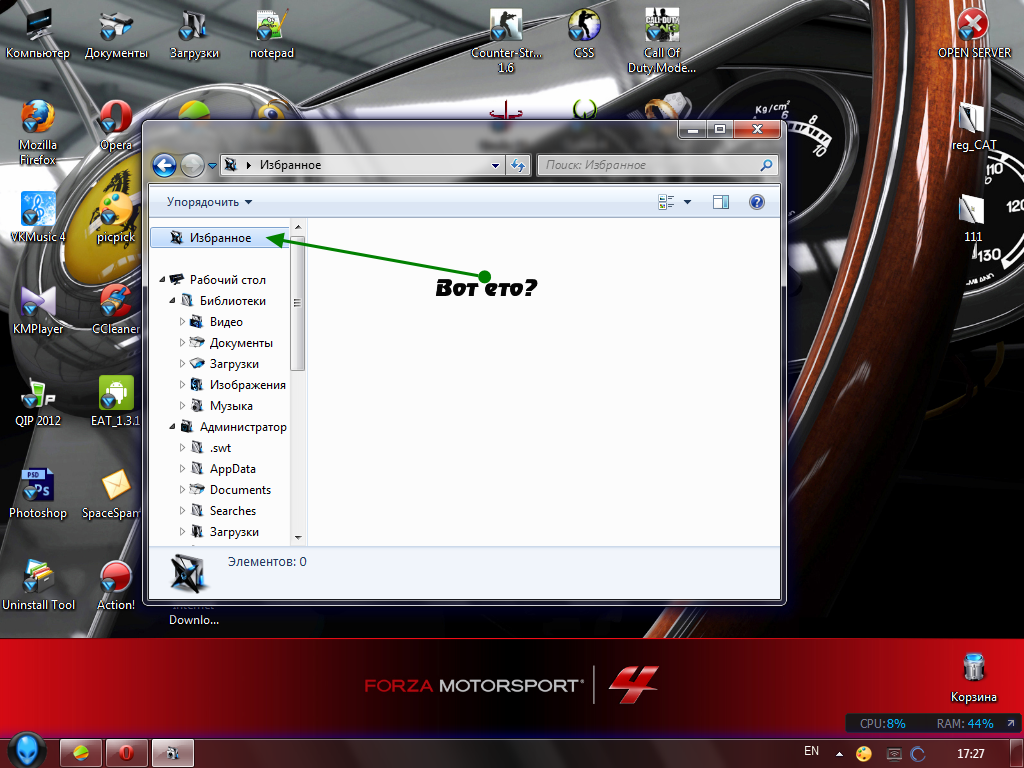The width and height of the screenshot is (1024, 768).
Task: Click the Explorer back navigation arrow
Action: pos(164,165)
